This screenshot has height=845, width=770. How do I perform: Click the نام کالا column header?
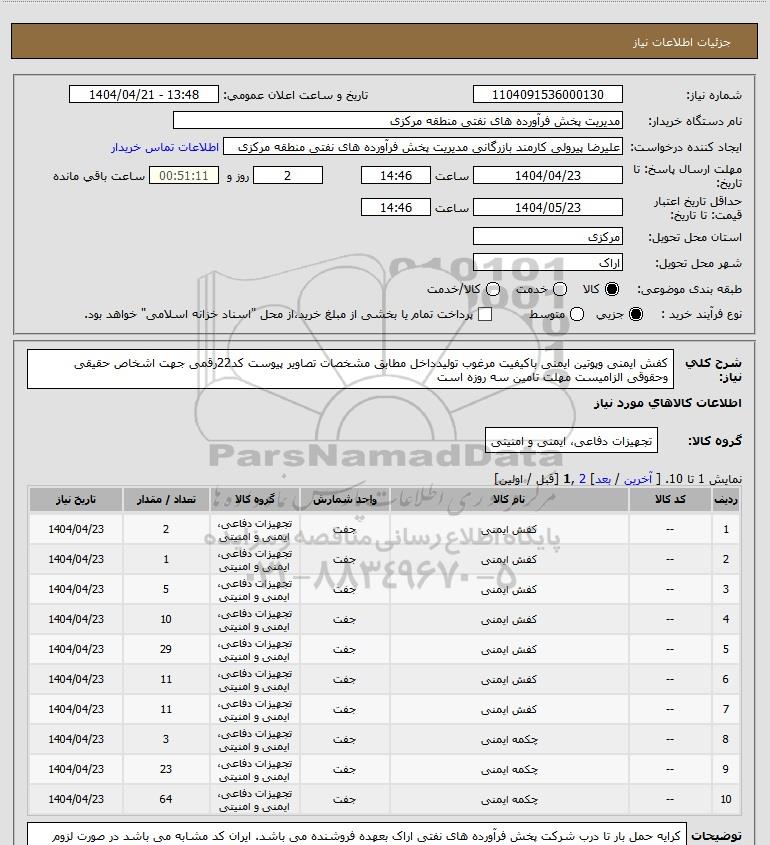point(509,500)
